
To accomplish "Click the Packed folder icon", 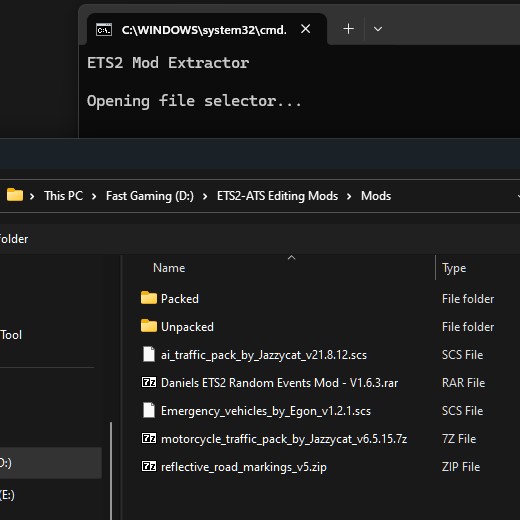I will (149, 298).
